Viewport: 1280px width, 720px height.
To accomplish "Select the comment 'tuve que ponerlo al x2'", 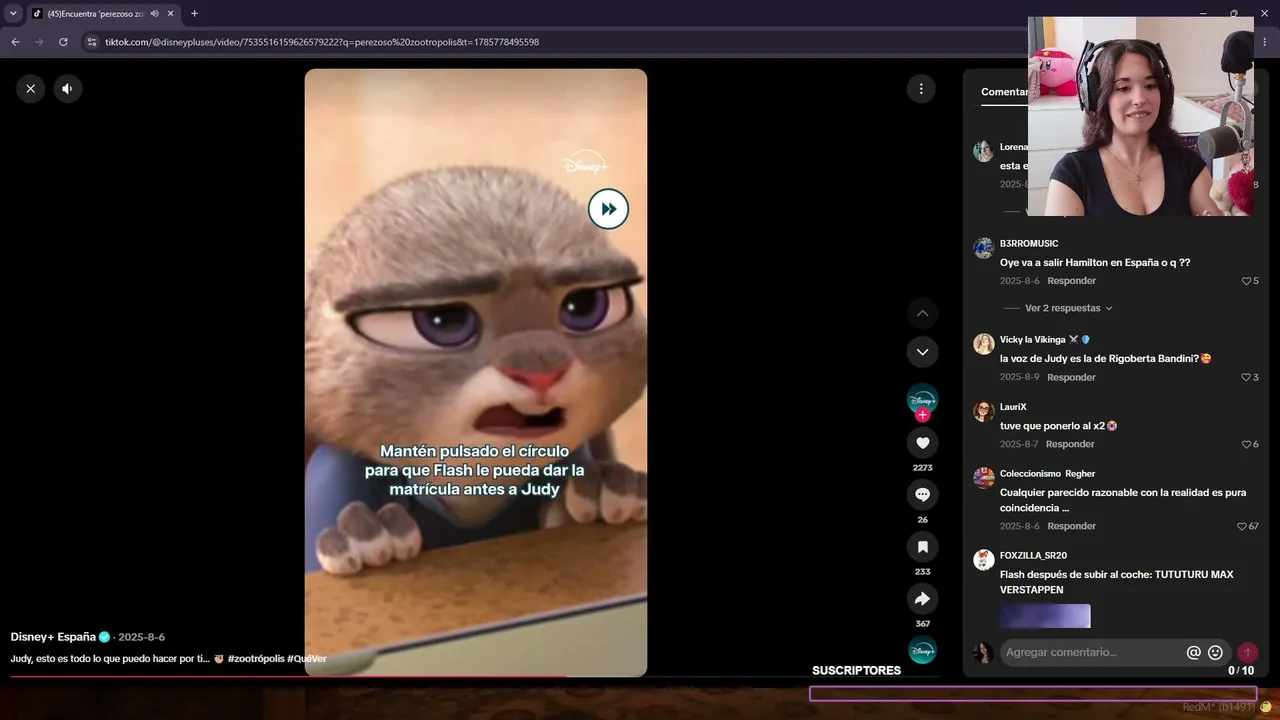I will (1058, 426).
